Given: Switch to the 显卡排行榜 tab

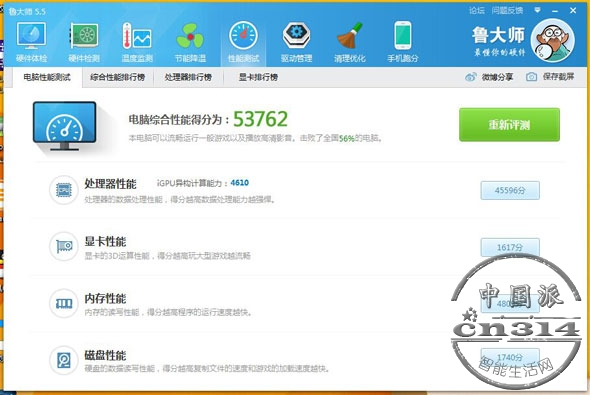Looking at the screenshot, I should (258, 77).
